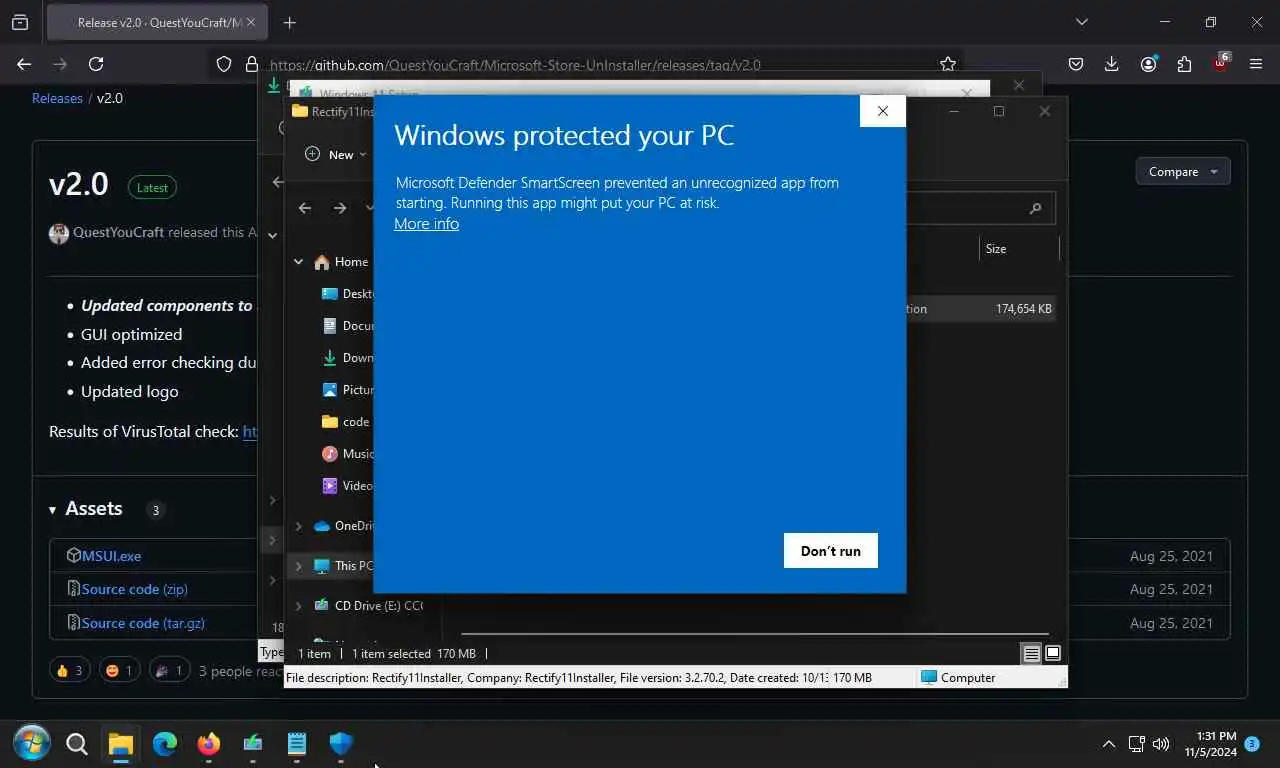Open the Firefox View icon in tab bar

[x=20, y=22]
